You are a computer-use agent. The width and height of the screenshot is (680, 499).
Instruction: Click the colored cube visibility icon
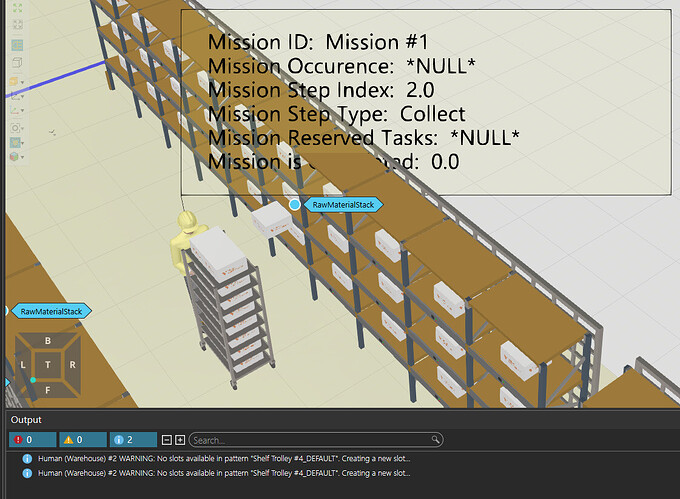click(x=14, y=156)
